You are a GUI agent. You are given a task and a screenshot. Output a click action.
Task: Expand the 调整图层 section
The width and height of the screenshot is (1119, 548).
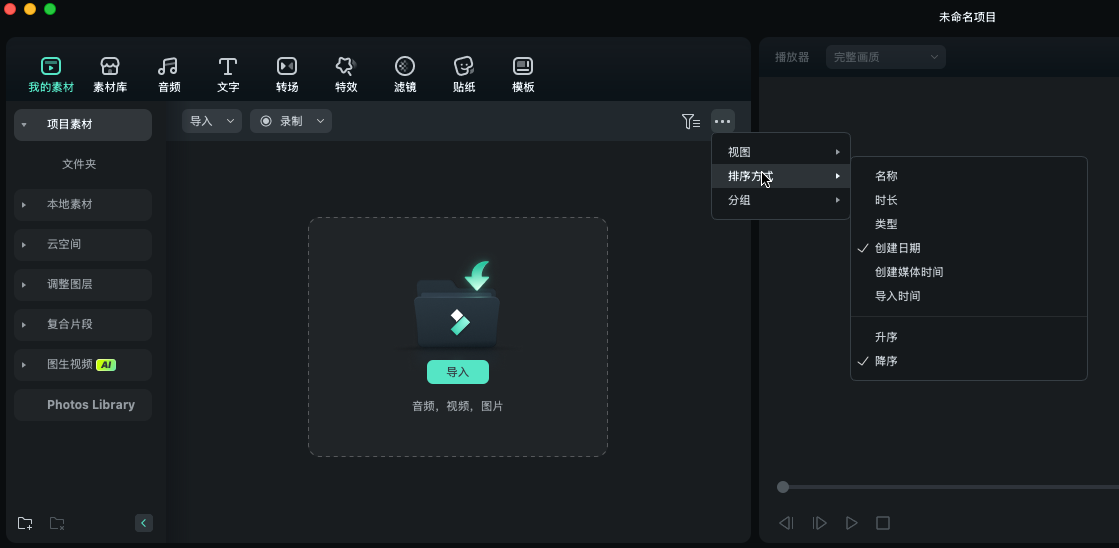click(24, 285)
